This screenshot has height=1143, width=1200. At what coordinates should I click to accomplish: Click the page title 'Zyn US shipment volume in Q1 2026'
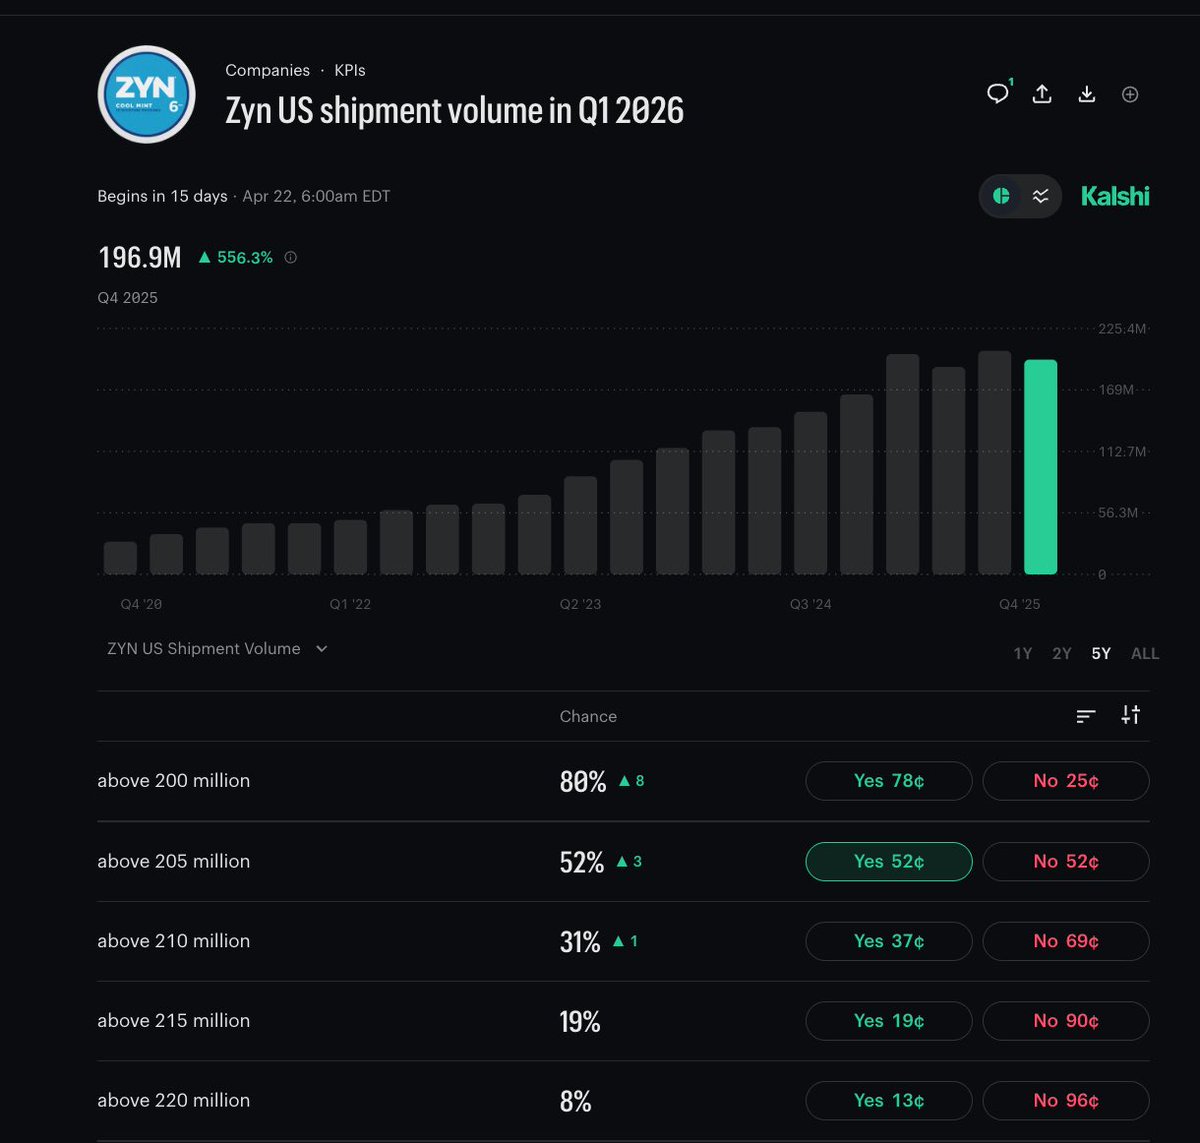pos(455,110)
